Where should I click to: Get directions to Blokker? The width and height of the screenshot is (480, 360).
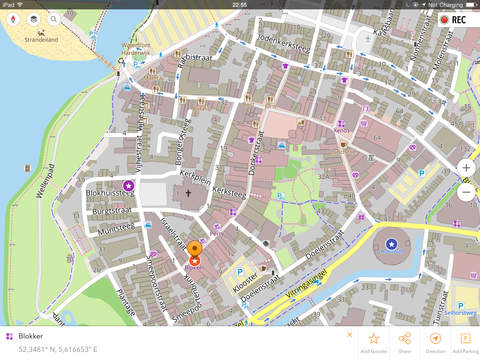point(435,342)
